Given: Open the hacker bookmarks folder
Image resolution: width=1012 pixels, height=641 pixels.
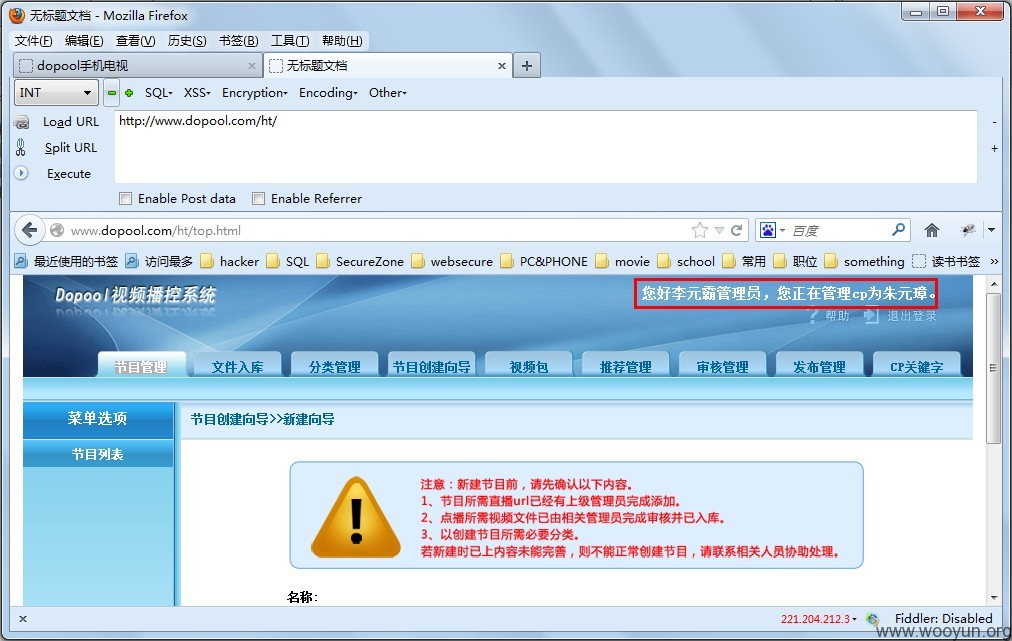Looking at the screenshot, I should pos(230,261).
